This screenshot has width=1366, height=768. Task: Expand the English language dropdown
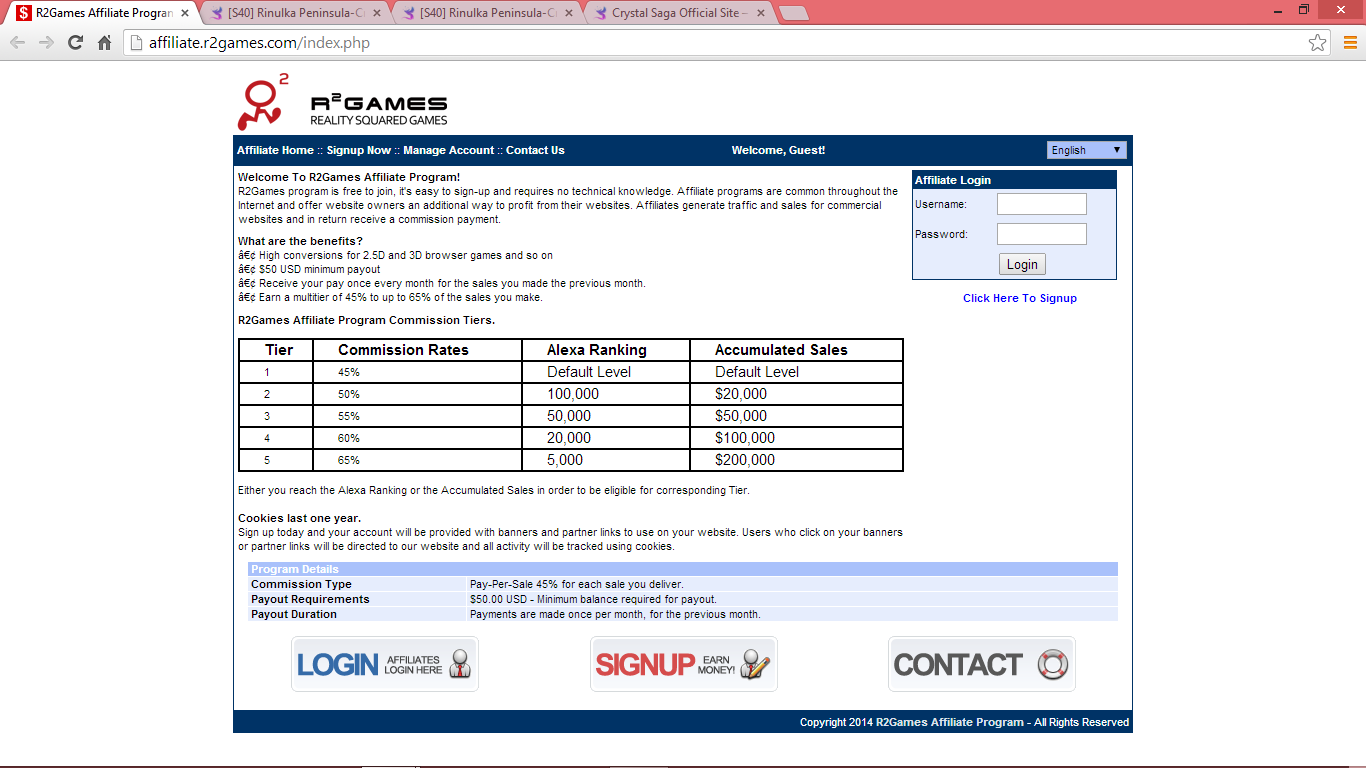[x=1087, y=150]
